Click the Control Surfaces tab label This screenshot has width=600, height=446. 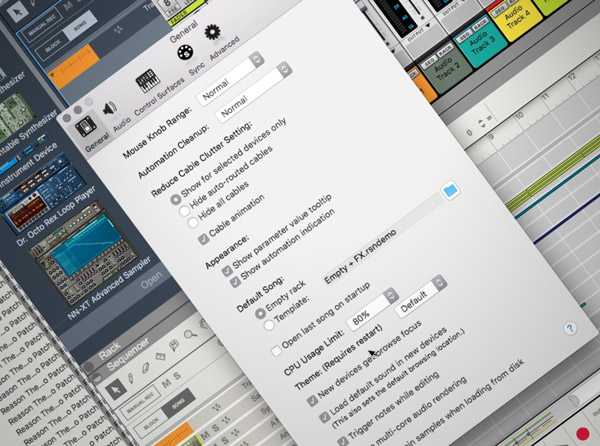pyautogui.click(x=159, y=97)
